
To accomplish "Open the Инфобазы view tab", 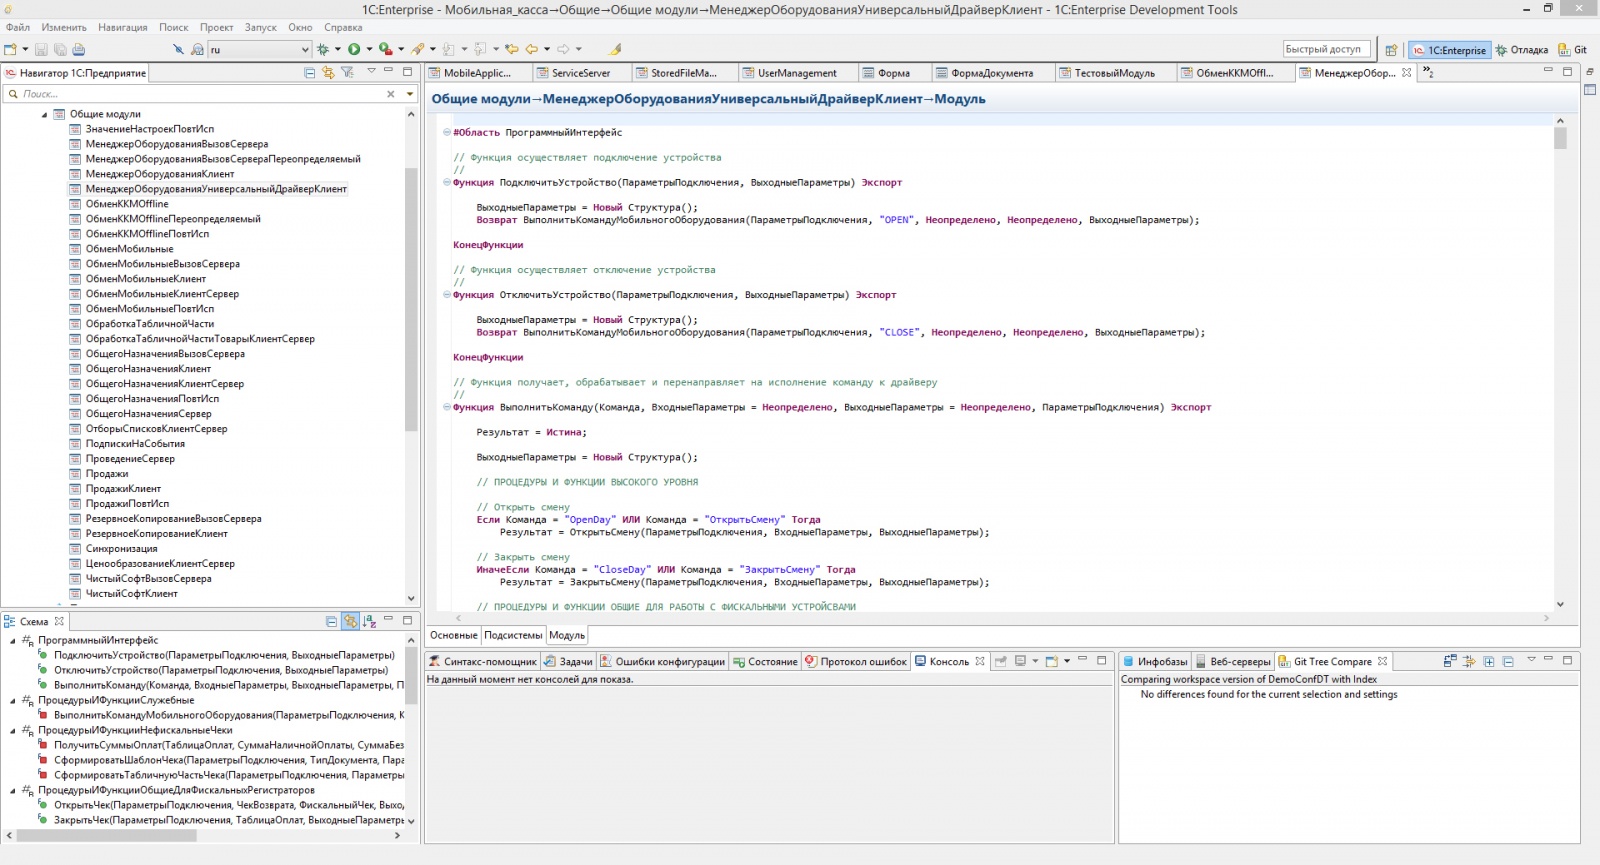I will pyautogui.click(x=1154, y=661).
